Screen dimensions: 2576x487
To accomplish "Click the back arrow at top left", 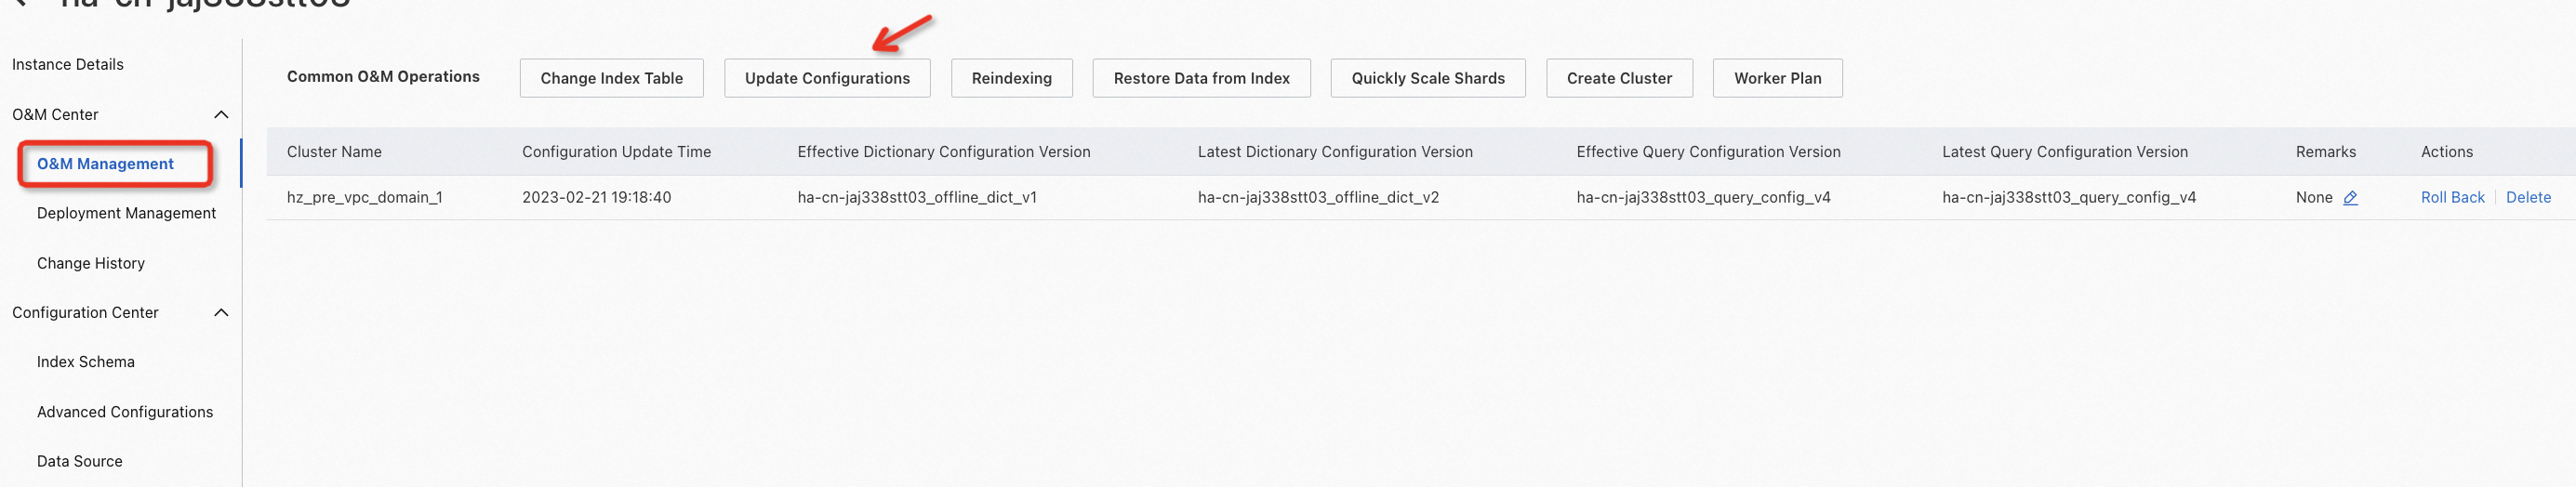I will (x=20, y=4).
